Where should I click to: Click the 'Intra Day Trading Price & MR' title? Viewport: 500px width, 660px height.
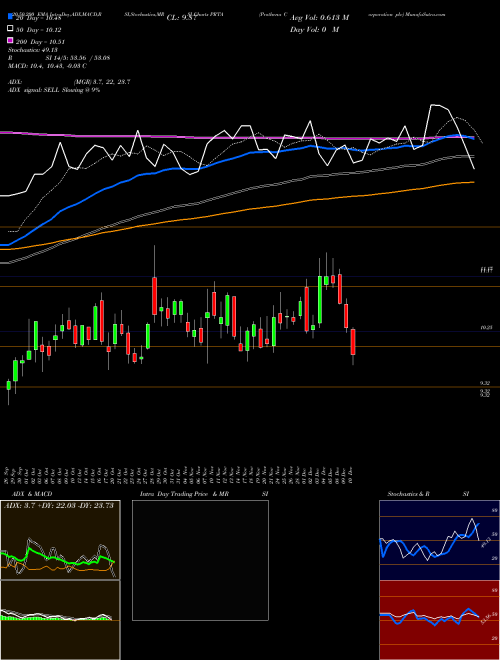pyautogui.click(x=184, y=494)
